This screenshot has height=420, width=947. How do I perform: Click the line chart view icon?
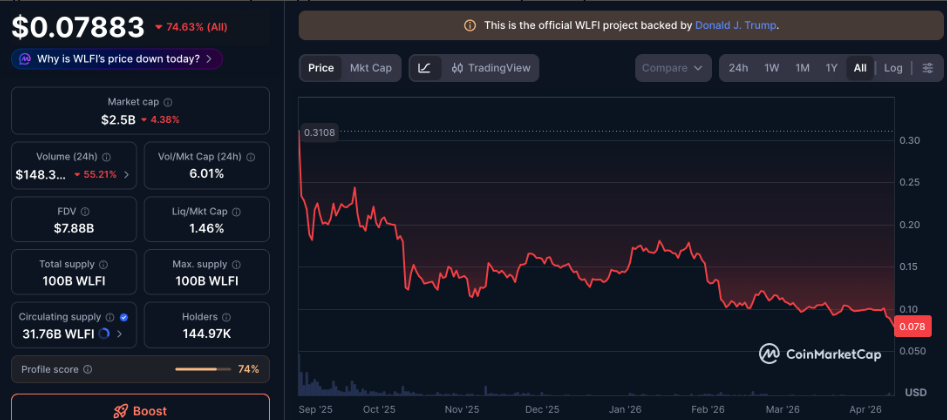point(425,68)
